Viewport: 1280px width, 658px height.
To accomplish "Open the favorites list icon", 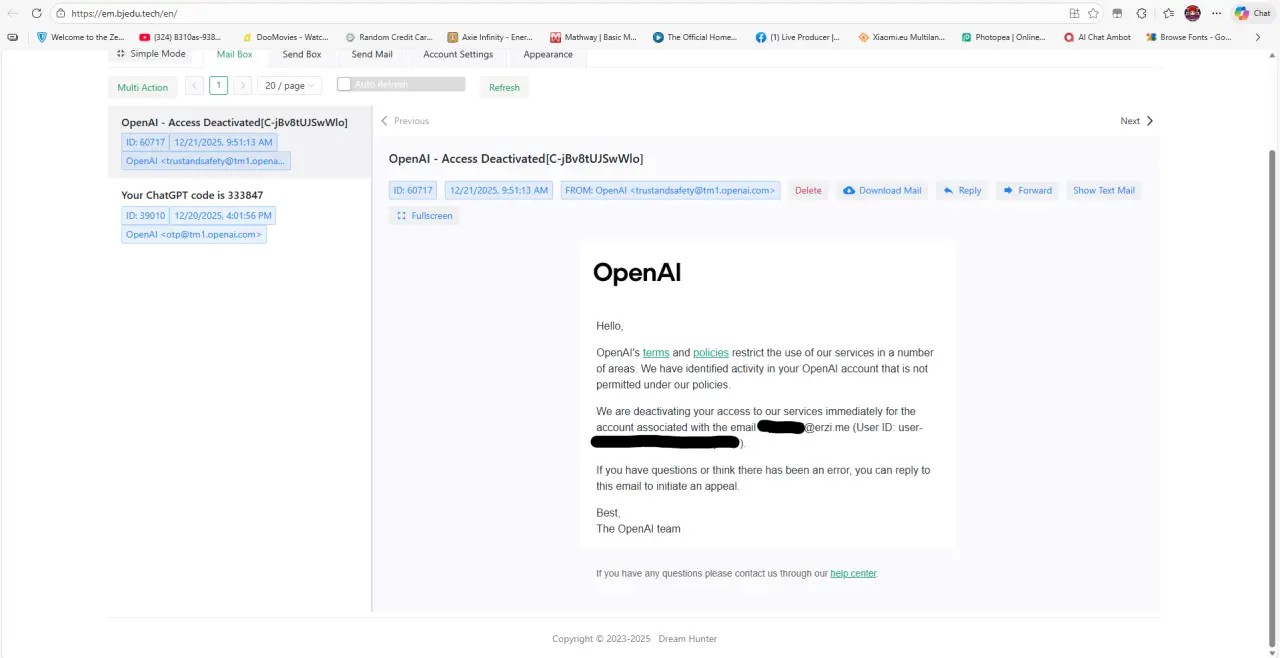I will pos(1168,13).
